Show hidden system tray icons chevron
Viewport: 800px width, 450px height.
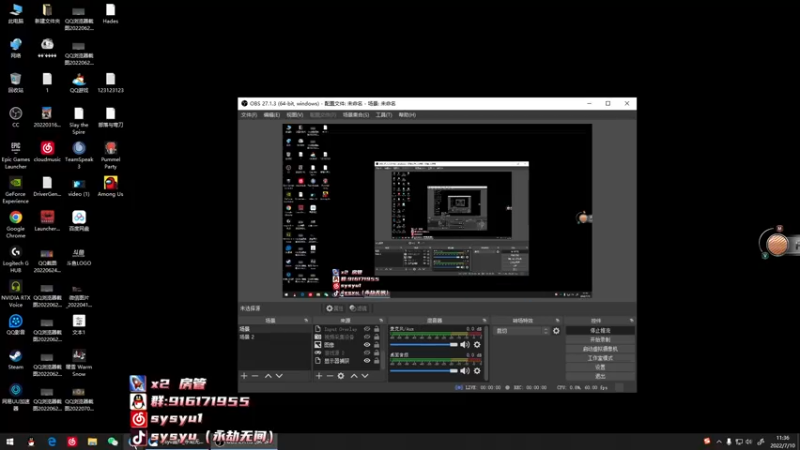[x=718, y=442]
